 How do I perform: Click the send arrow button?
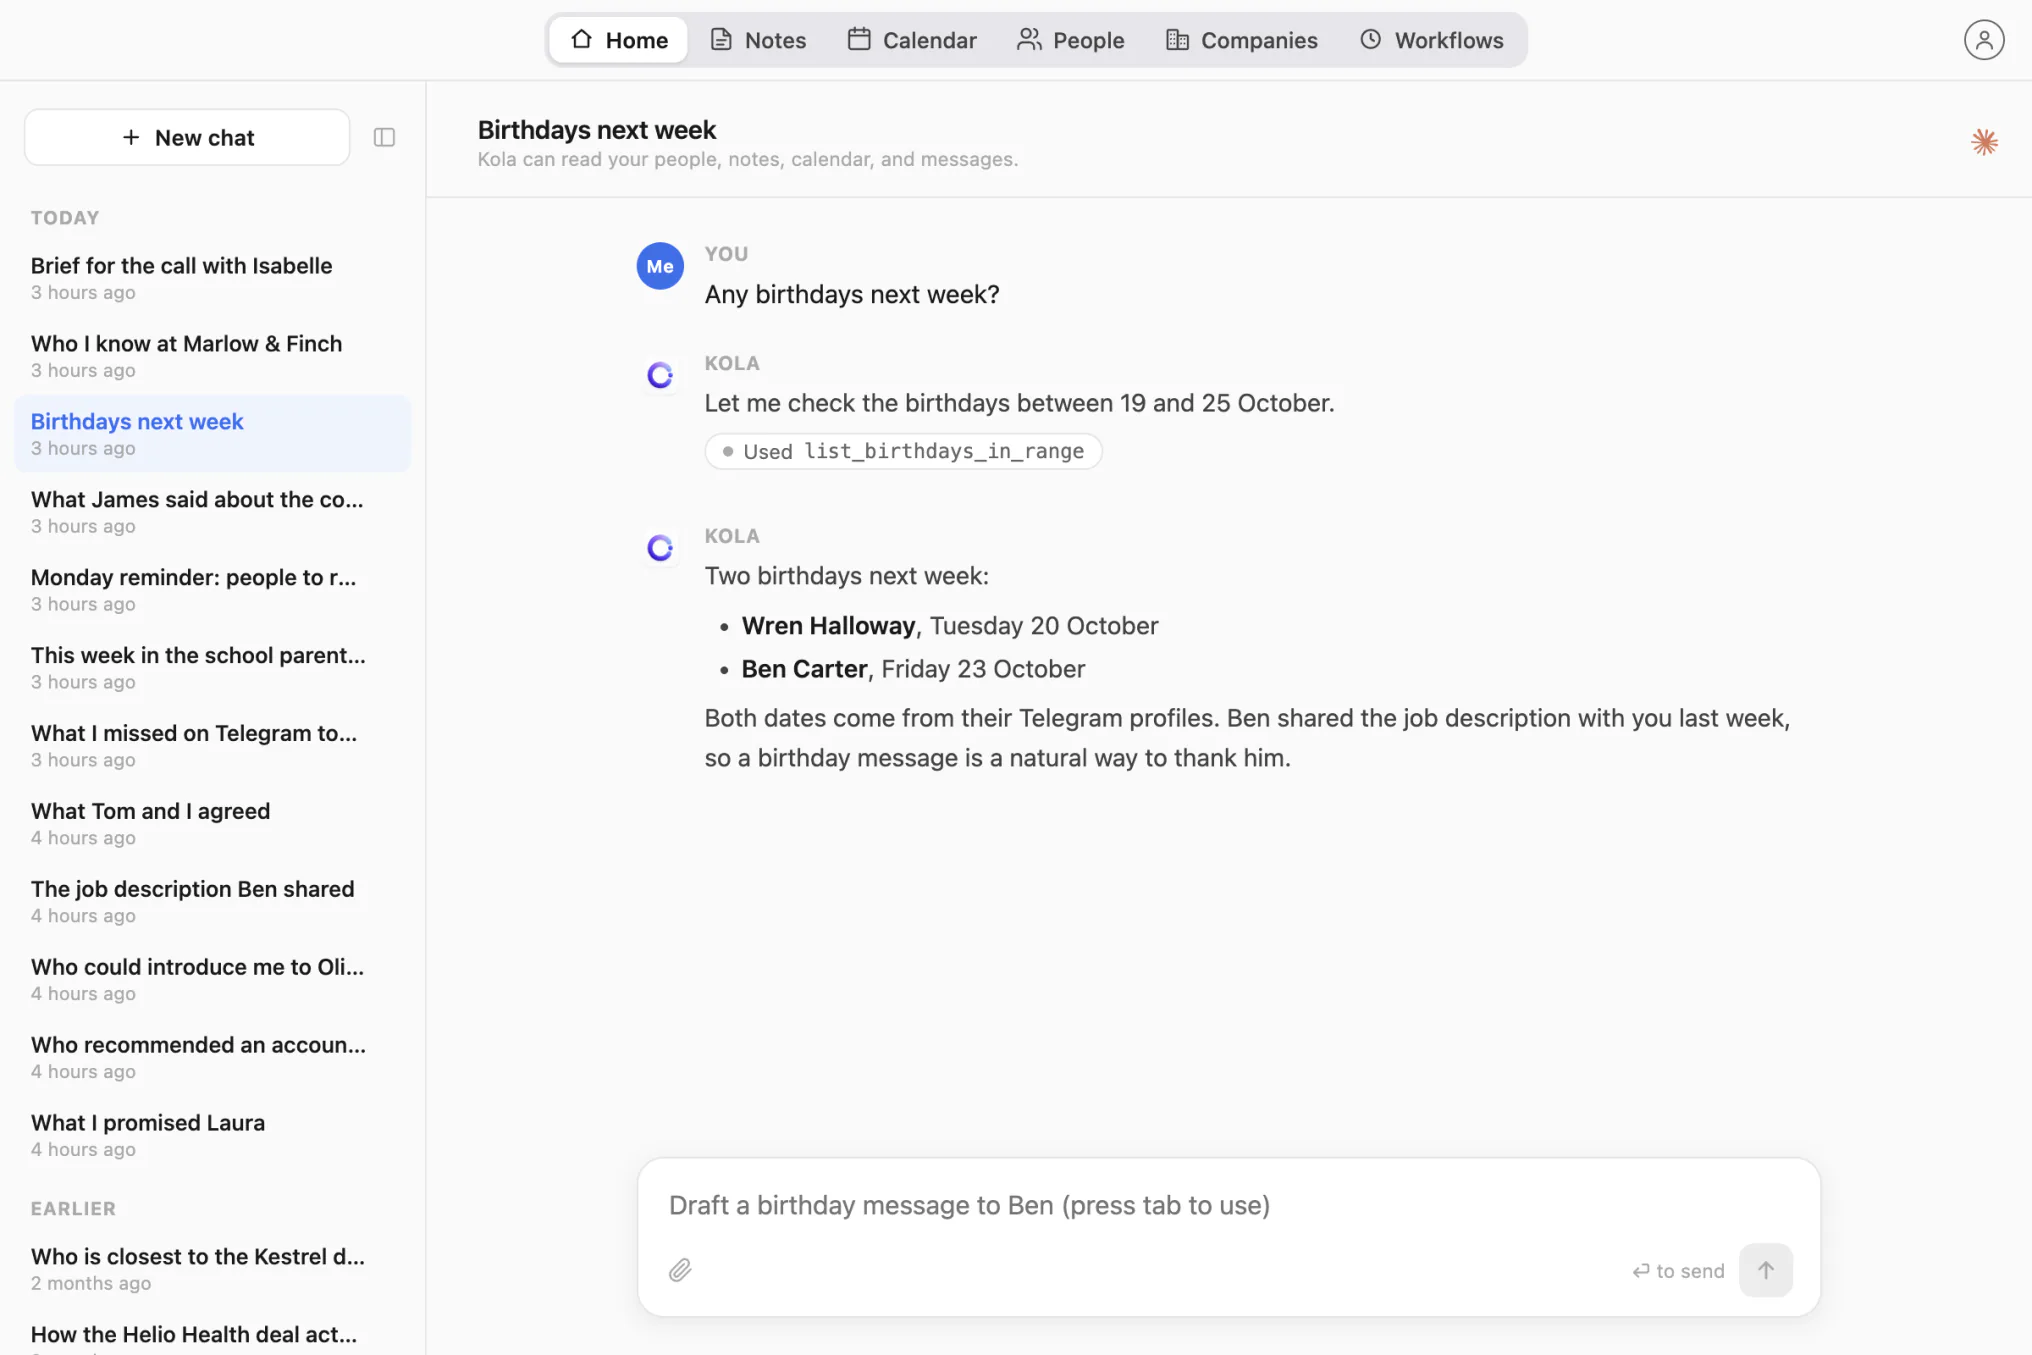tap(1766, 1270)
